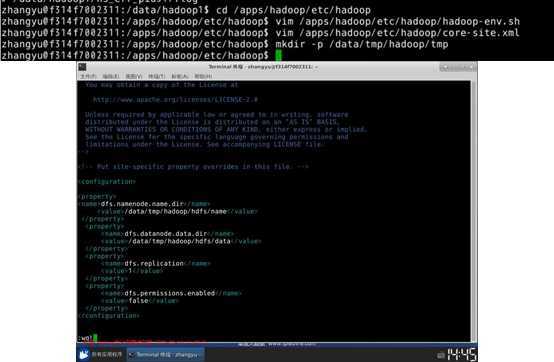Viewport: 554px width, 362px height.
Task: Click the opening <configuration> tag line
Action: click(x=107, y=182)
